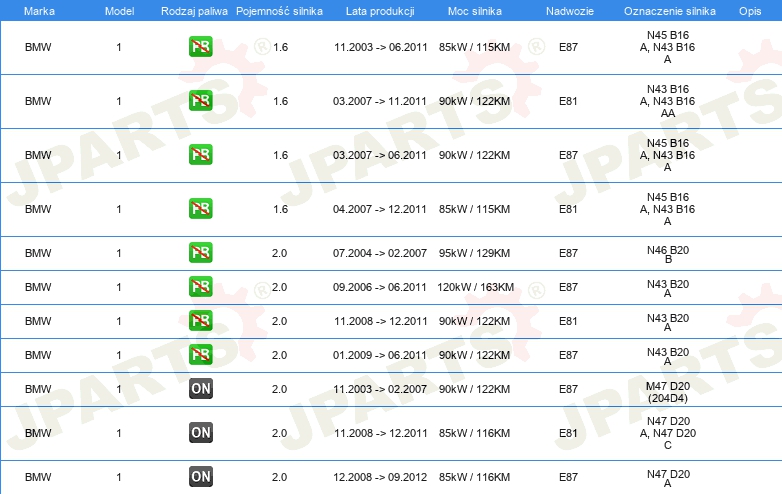Click the Pojemność silnika column header

pos(279,10)
